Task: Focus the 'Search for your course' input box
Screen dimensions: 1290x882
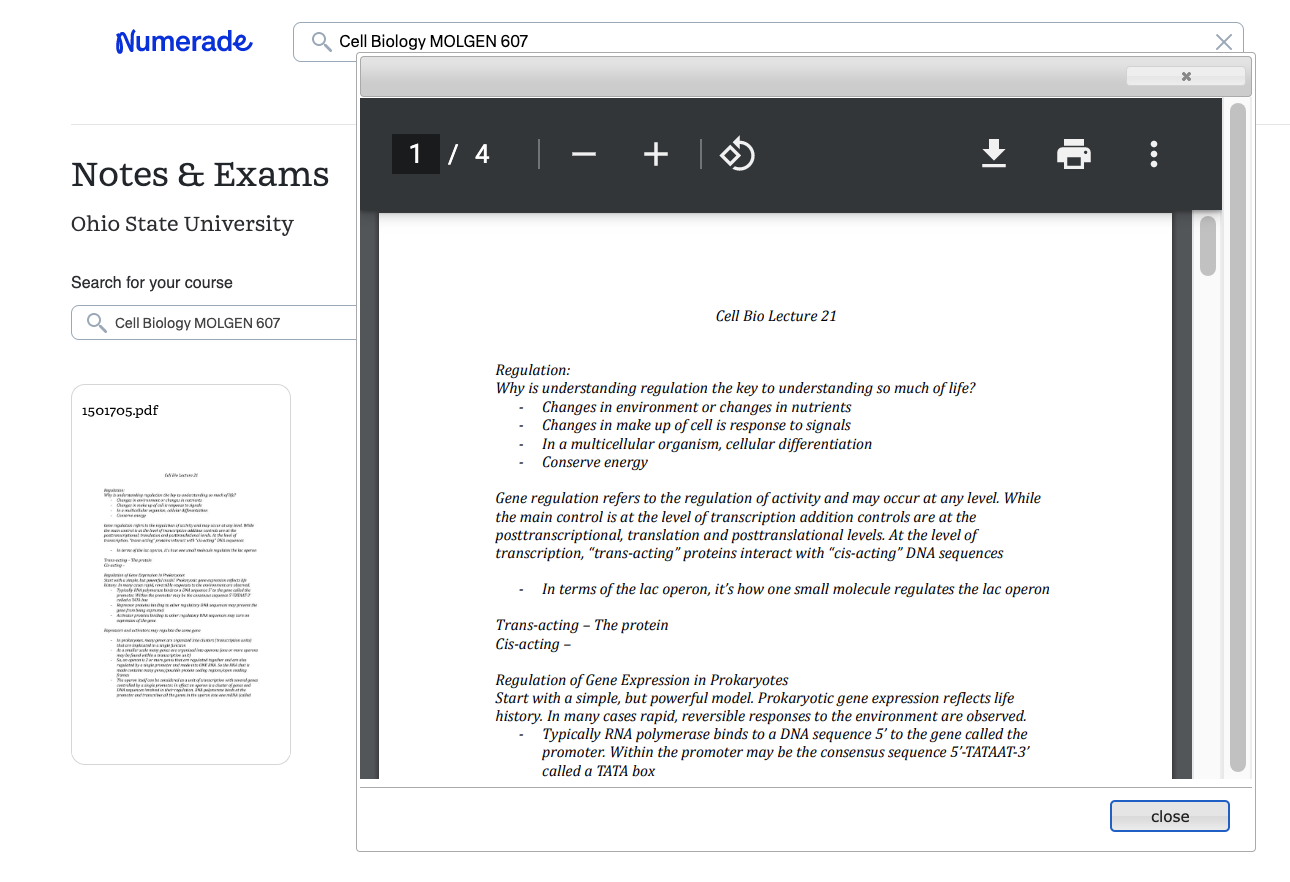Action: pos(214,323)
